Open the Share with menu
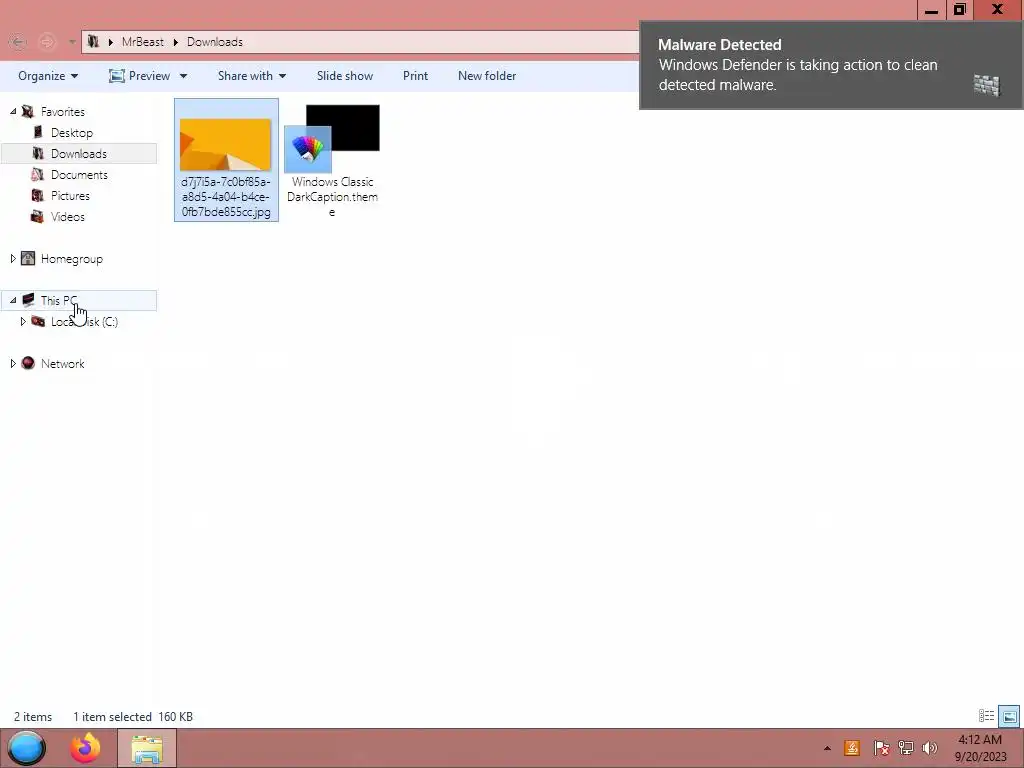Viewport: 1024px width, 768px height. (251, 76)
